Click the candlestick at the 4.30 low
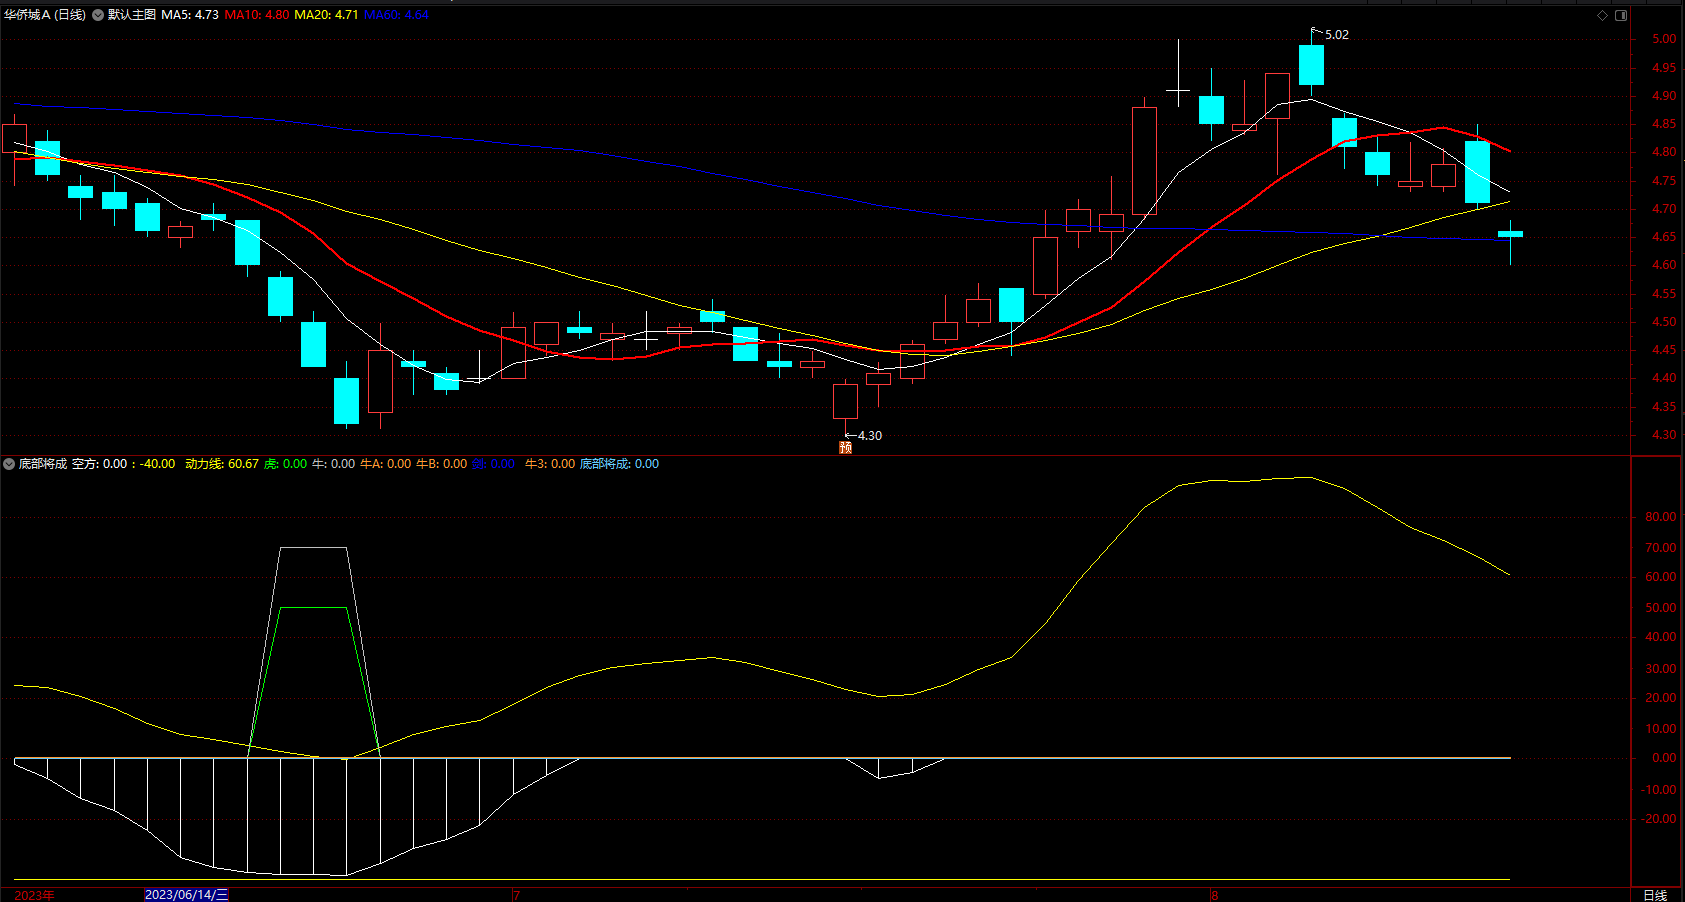 [845, 401]
